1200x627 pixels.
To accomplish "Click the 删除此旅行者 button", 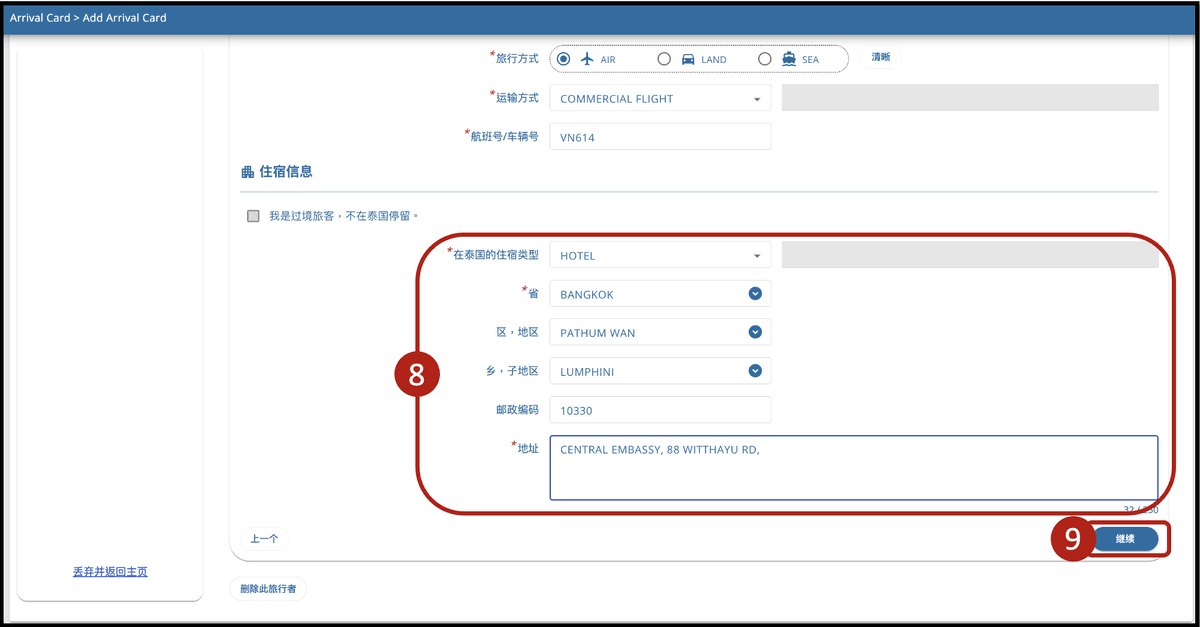I will coord(268,589).
